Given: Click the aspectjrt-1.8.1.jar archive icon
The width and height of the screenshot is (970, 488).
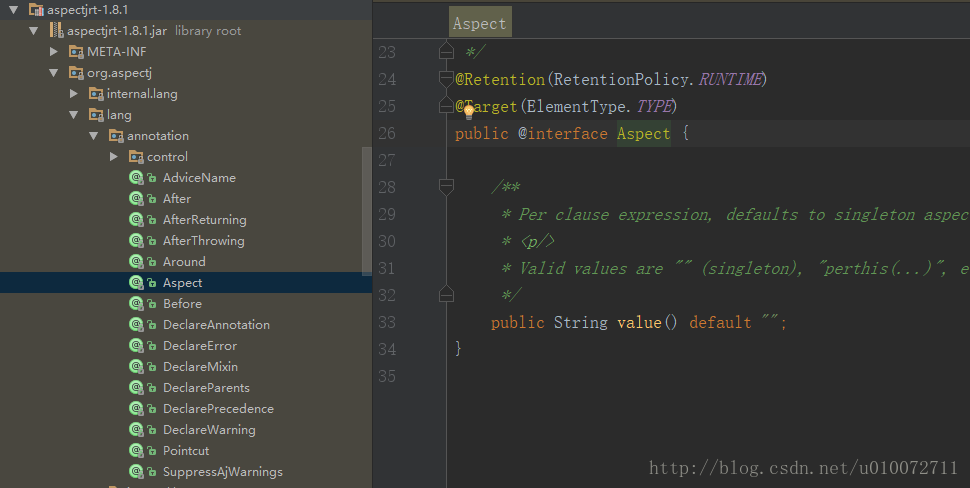Looking at the screenshot, I should (56, 30).
